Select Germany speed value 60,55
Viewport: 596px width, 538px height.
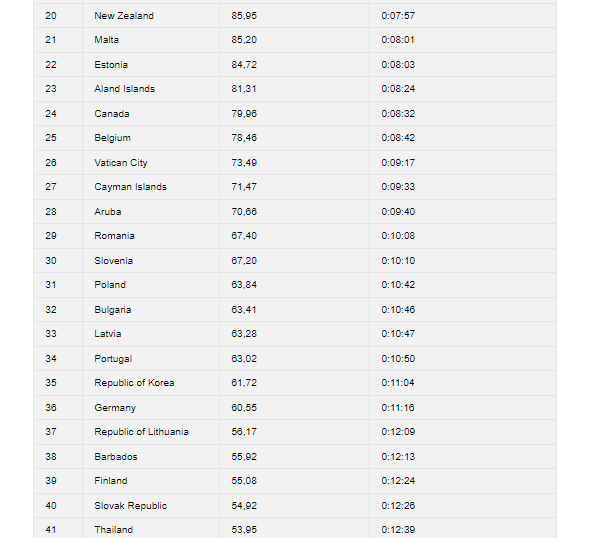(x=244, y=408)
